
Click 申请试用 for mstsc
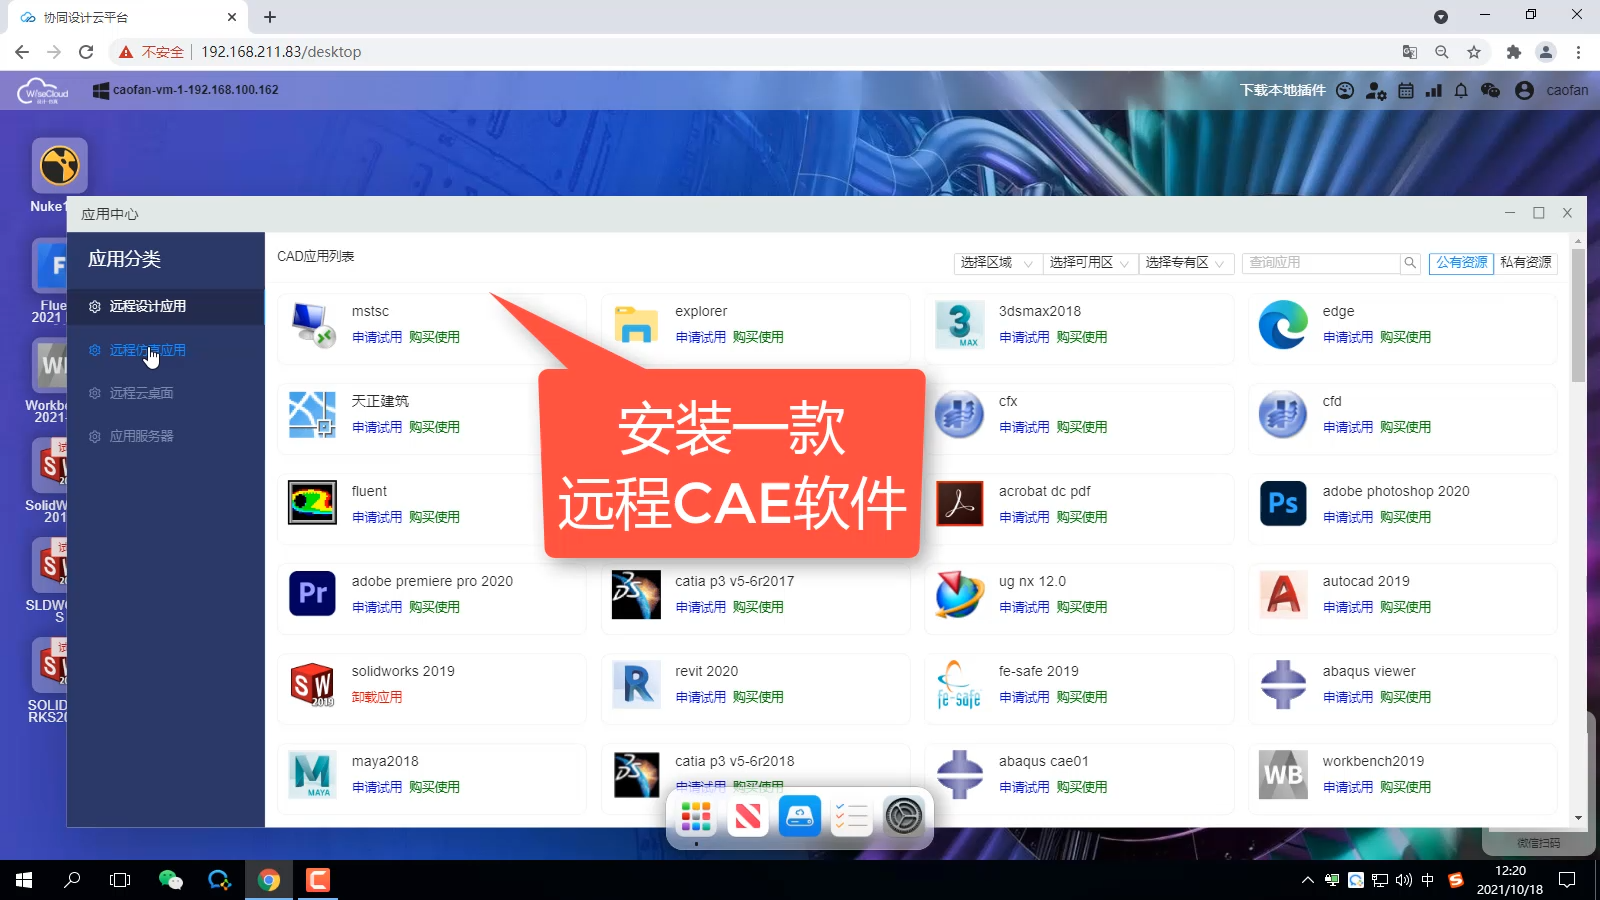(x=377, y=337)
